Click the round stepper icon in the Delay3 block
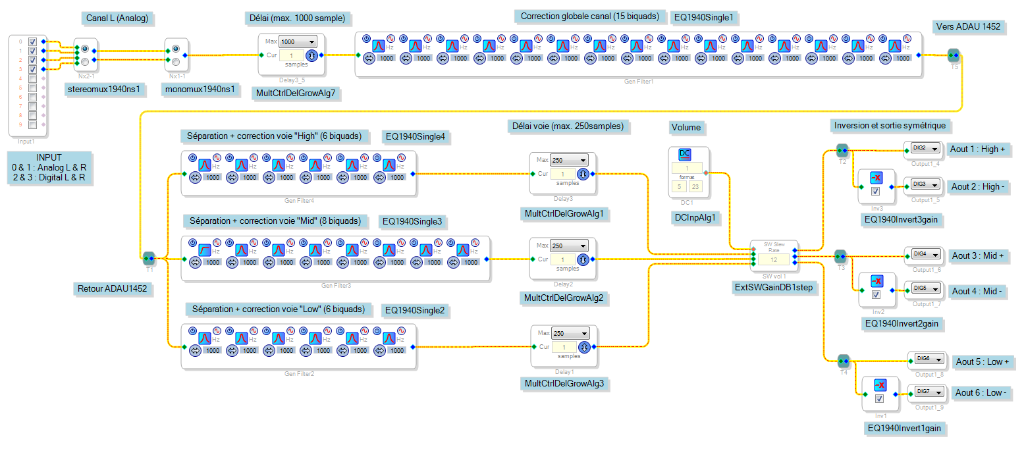The height and width of the screenshot is (449, 1024). (582, 174)
